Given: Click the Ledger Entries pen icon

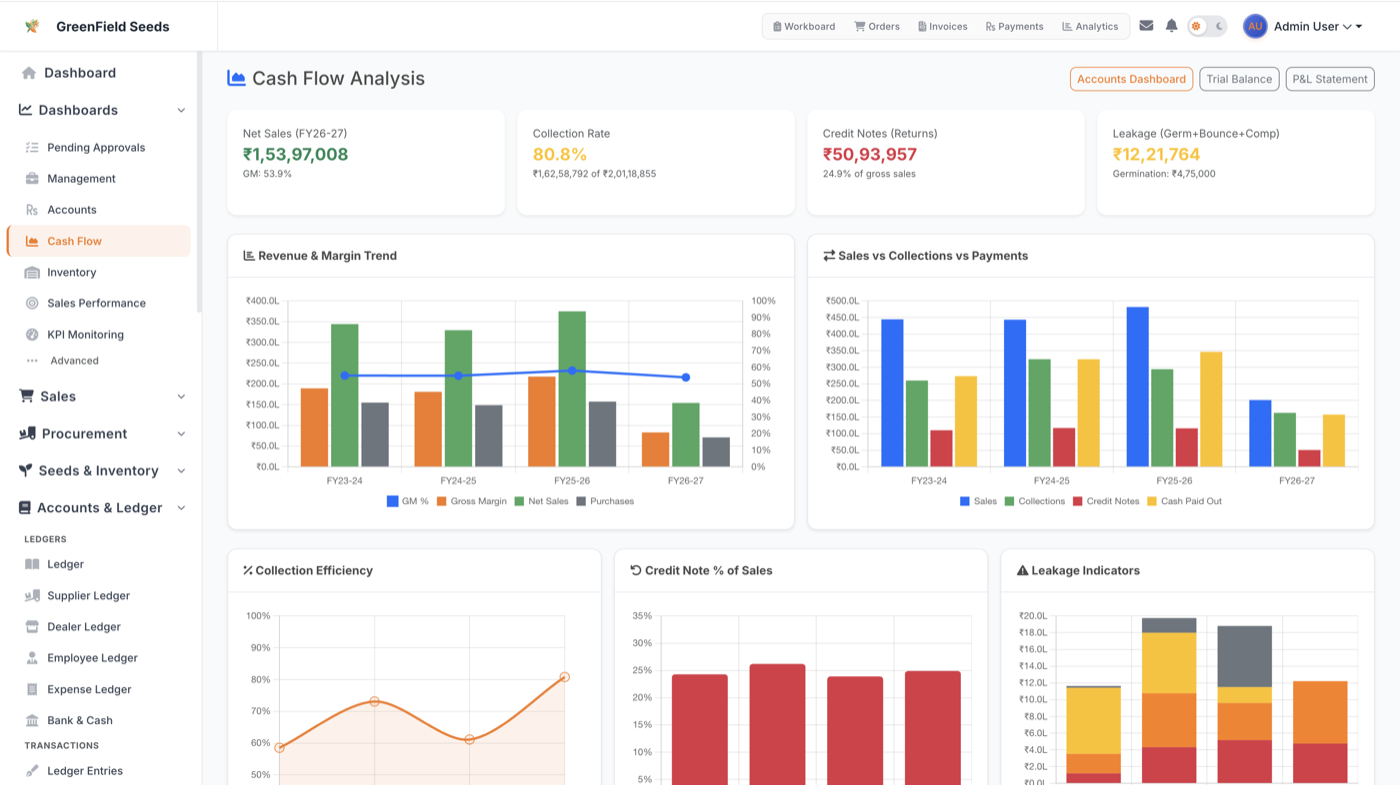Looking at the screenshot, I should click(32, 771).
